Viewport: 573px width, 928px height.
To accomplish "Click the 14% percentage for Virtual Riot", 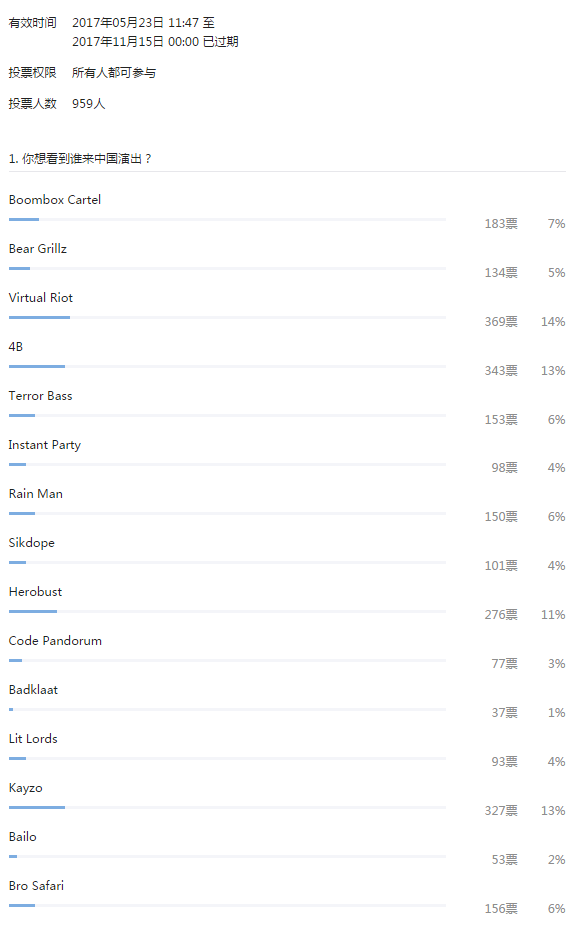I will pos(553,322).
